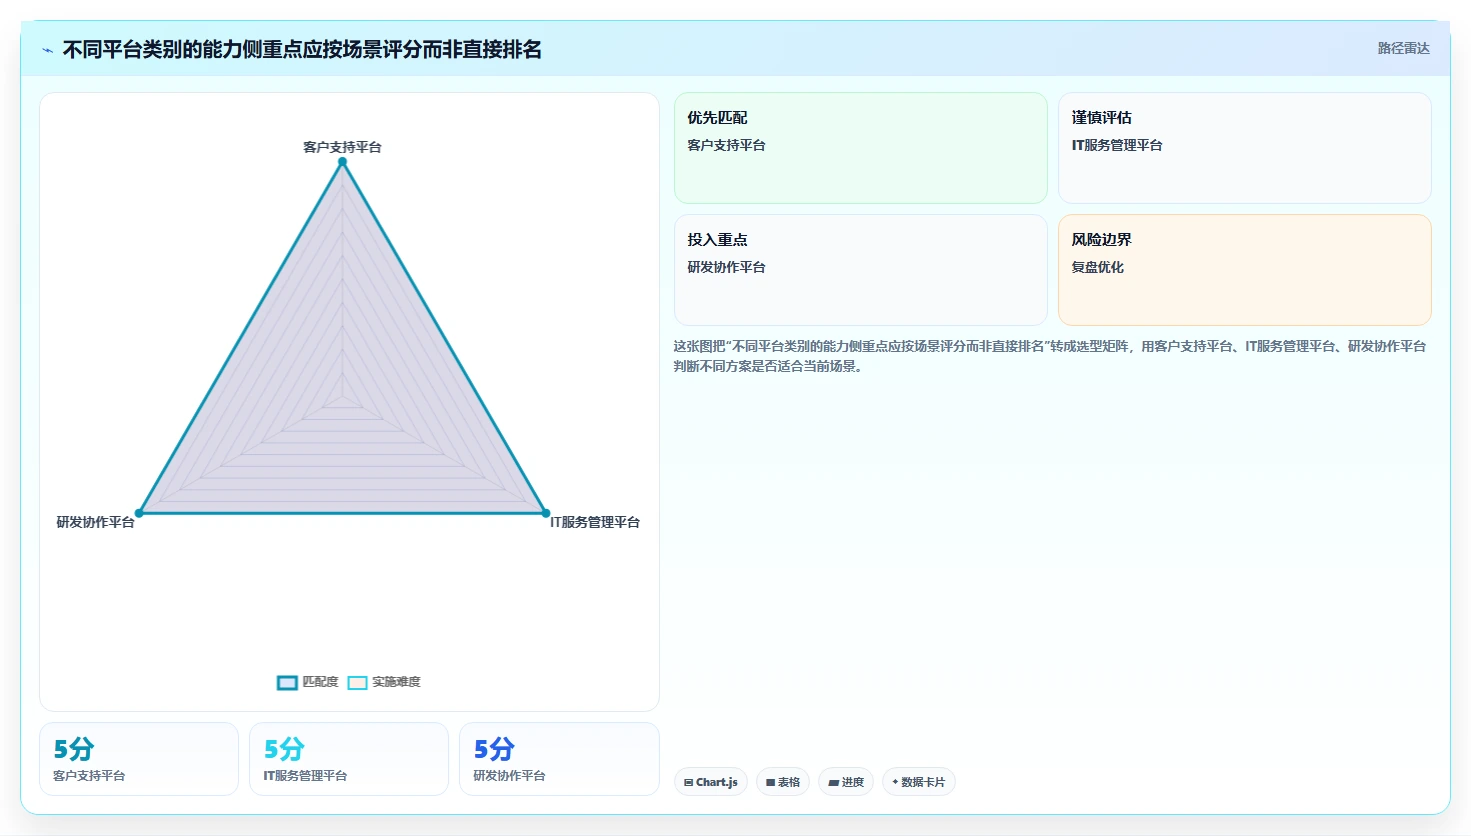Toggle the 实施难度 legend swatch
This screenshot has width=1471, height=836.
coord(357,682)
